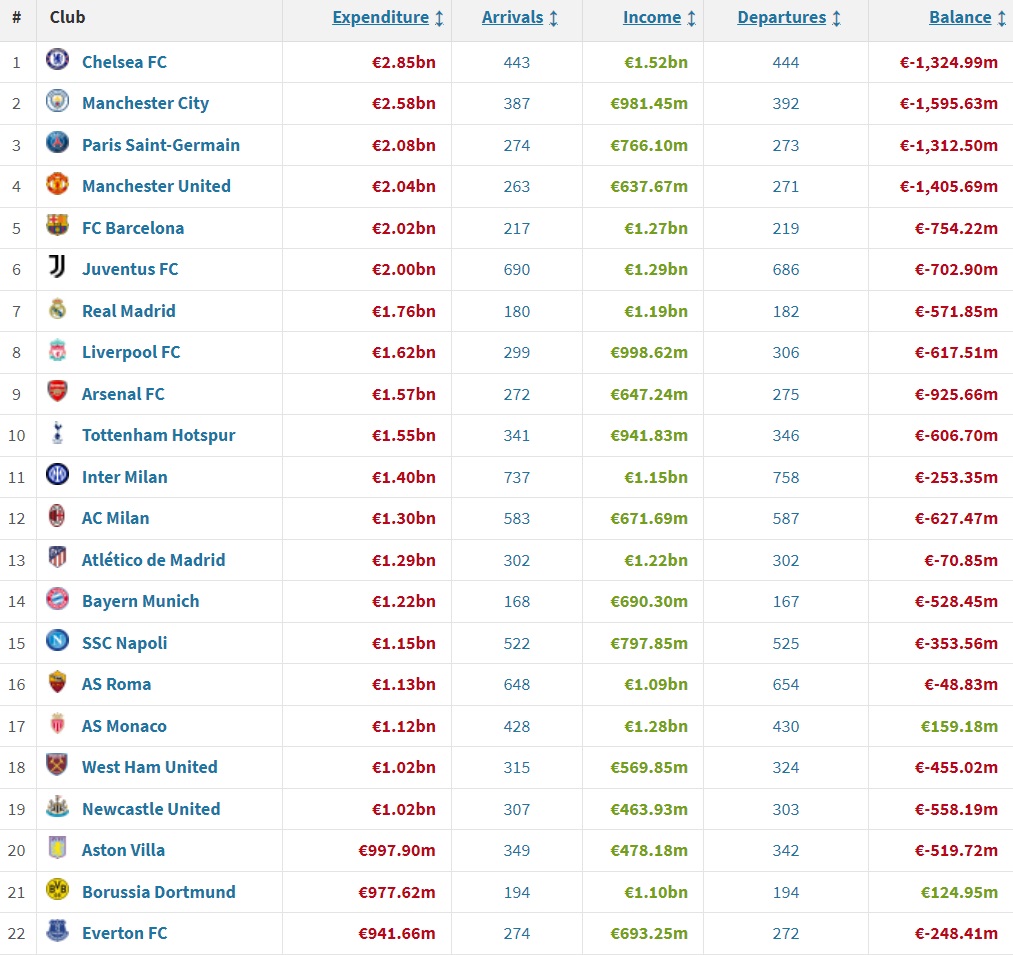Open the Liverpool FC club link
1013x955 pixels.
tap(131, 352)
